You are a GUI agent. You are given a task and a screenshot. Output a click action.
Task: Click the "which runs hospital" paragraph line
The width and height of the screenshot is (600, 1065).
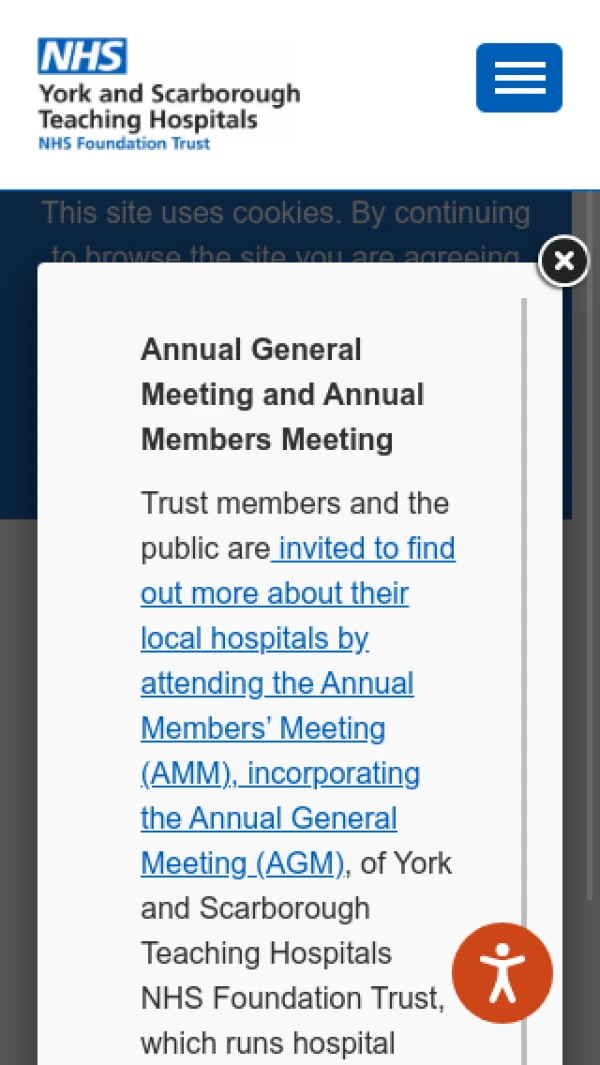[x=267, y=1043]
